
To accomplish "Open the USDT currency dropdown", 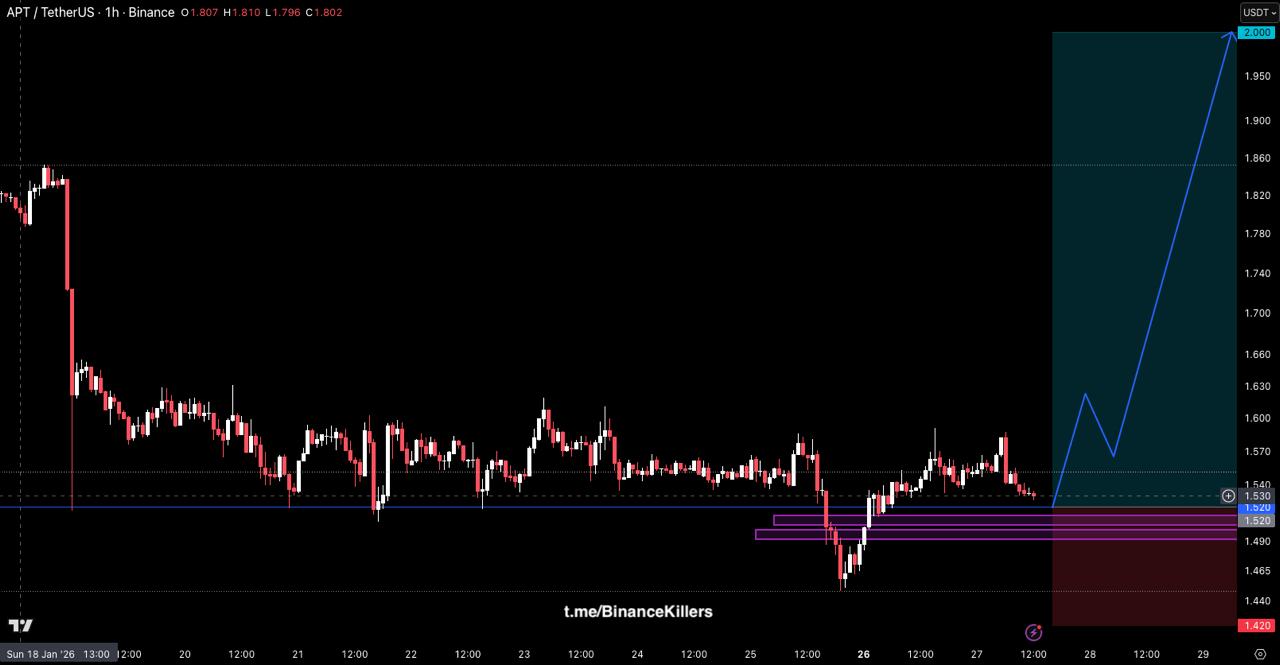I will coord(1258,13).
